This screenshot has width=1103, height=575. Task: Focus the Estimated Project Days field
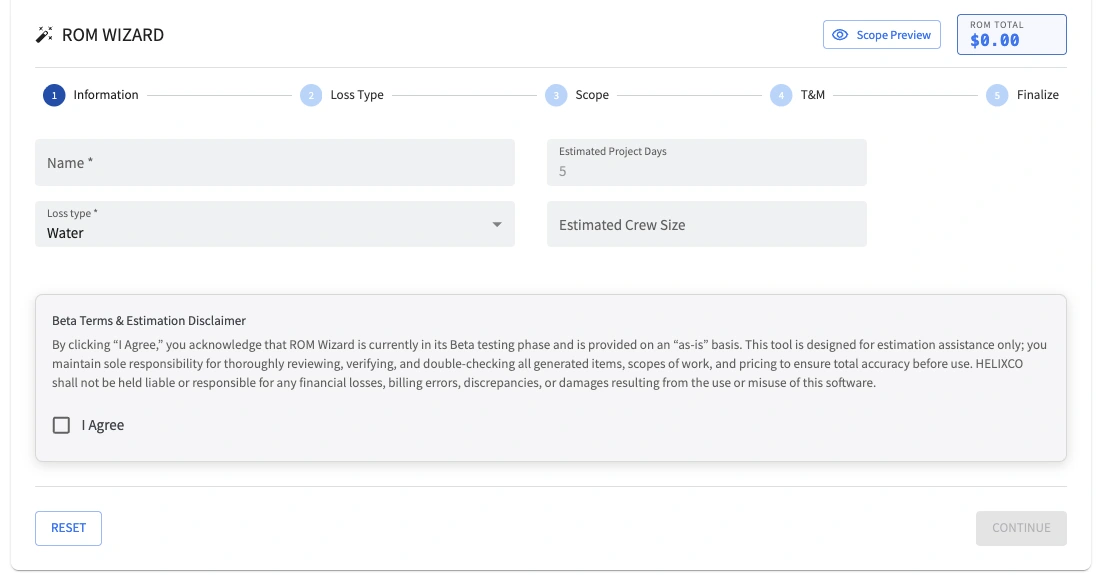[707, 163]
